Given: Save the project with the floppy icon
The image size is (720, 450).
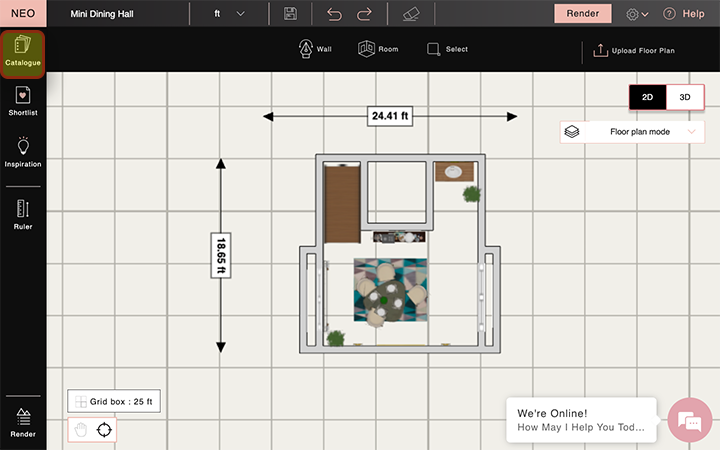Looking at the screenshot, I should point(290,13).
